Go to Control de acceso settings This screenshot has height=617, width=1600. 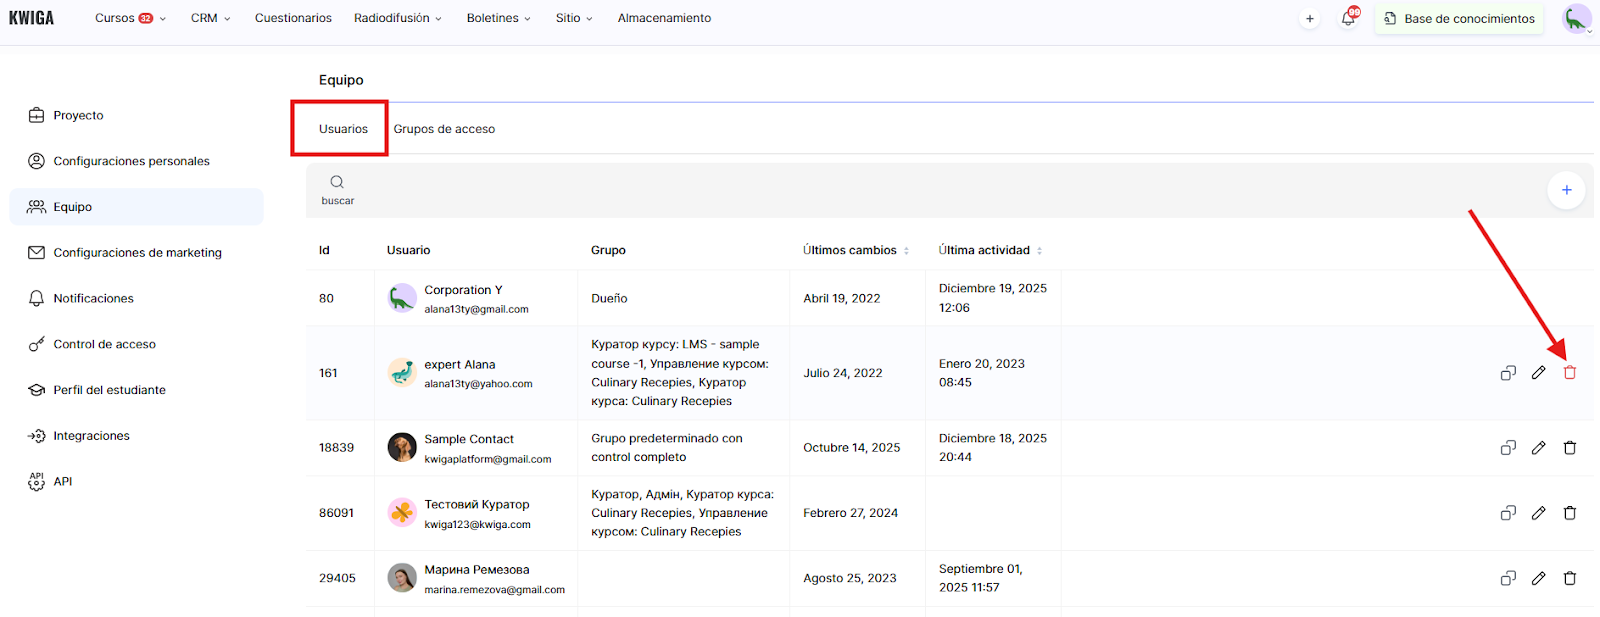(104, 344)
